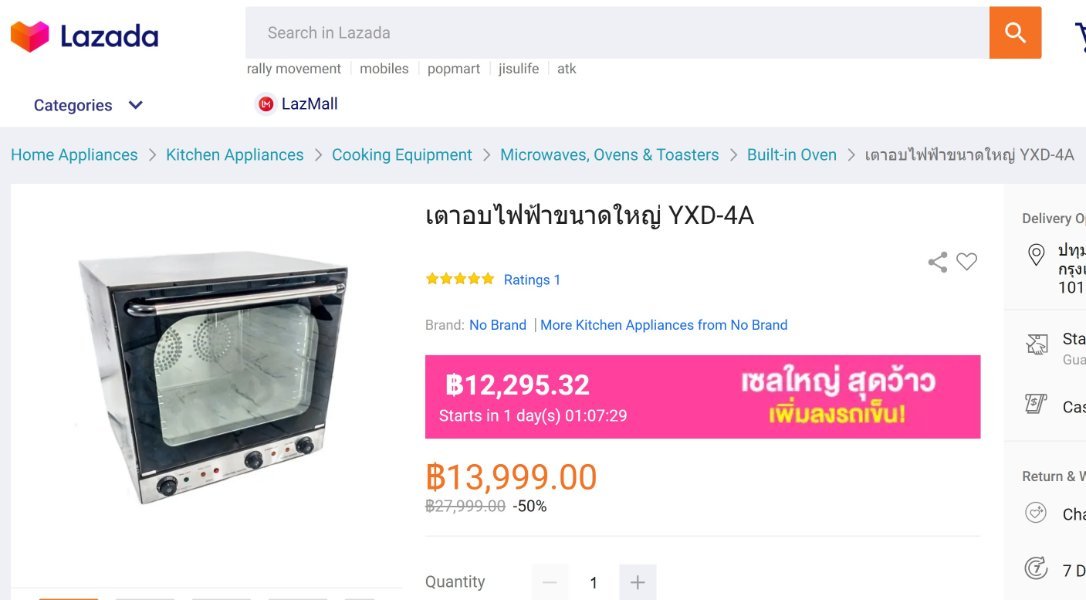1086x600 pixels.
Task: Go to Built-in Oven breadcrumb
Action: [x=792, y=155]
